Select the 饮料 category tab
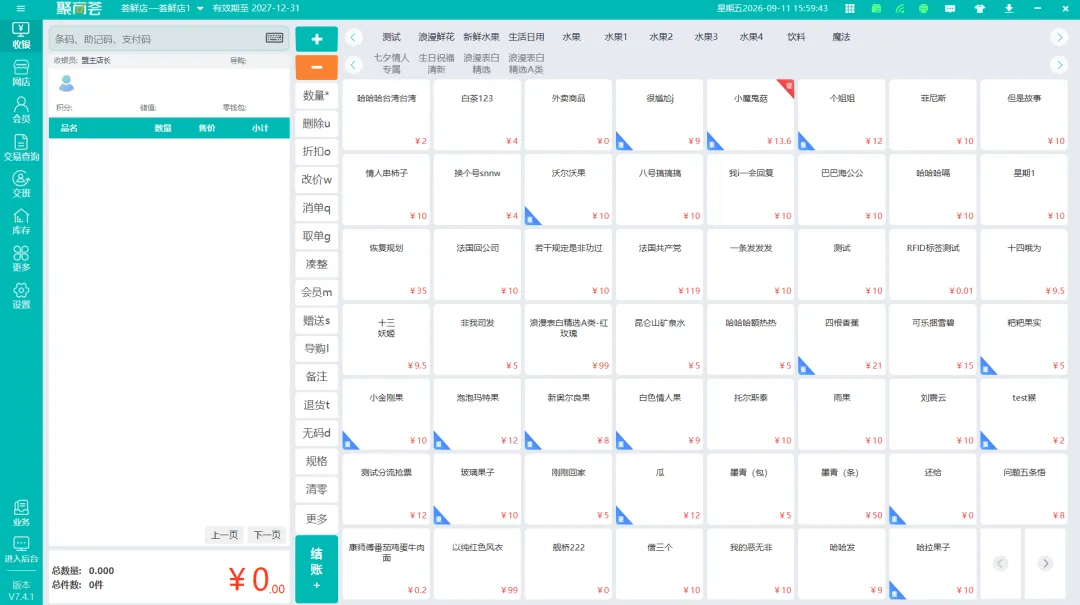This screenshot has width=1080, height=605. pyautogui.click(x=796, y=37)
